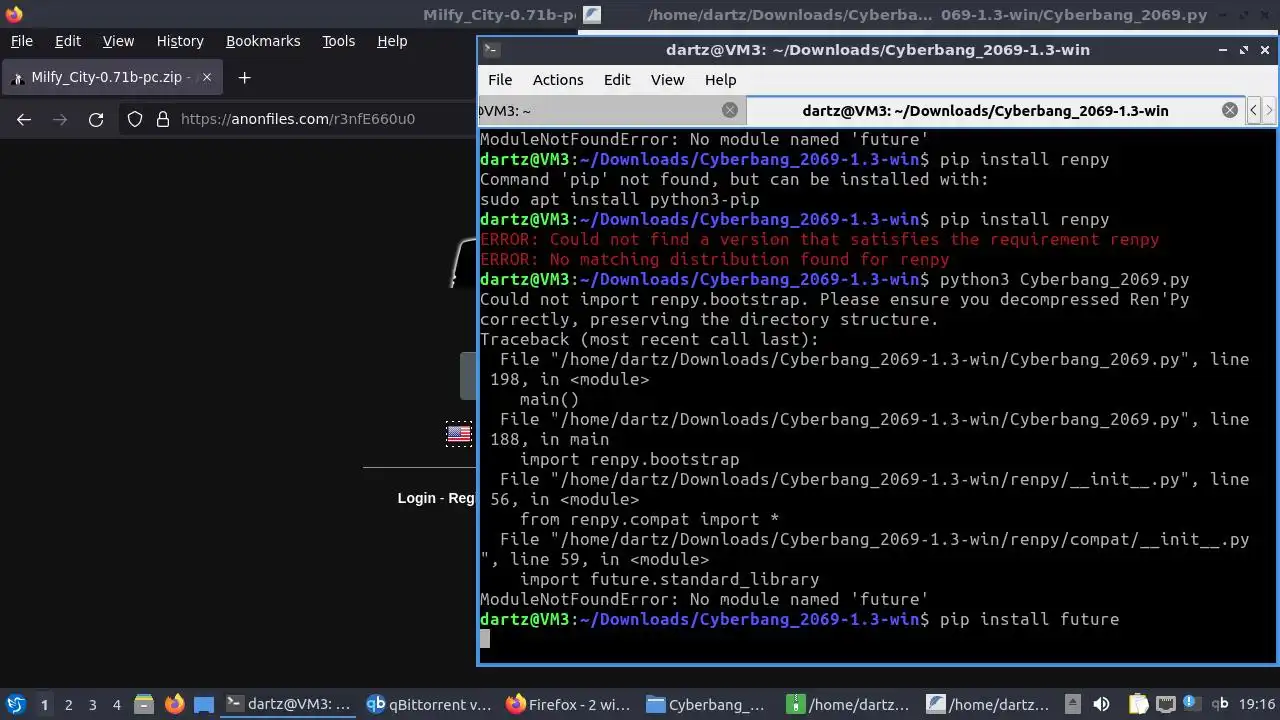
Task: Open the terminal View menu
Action: click(668, 80)
